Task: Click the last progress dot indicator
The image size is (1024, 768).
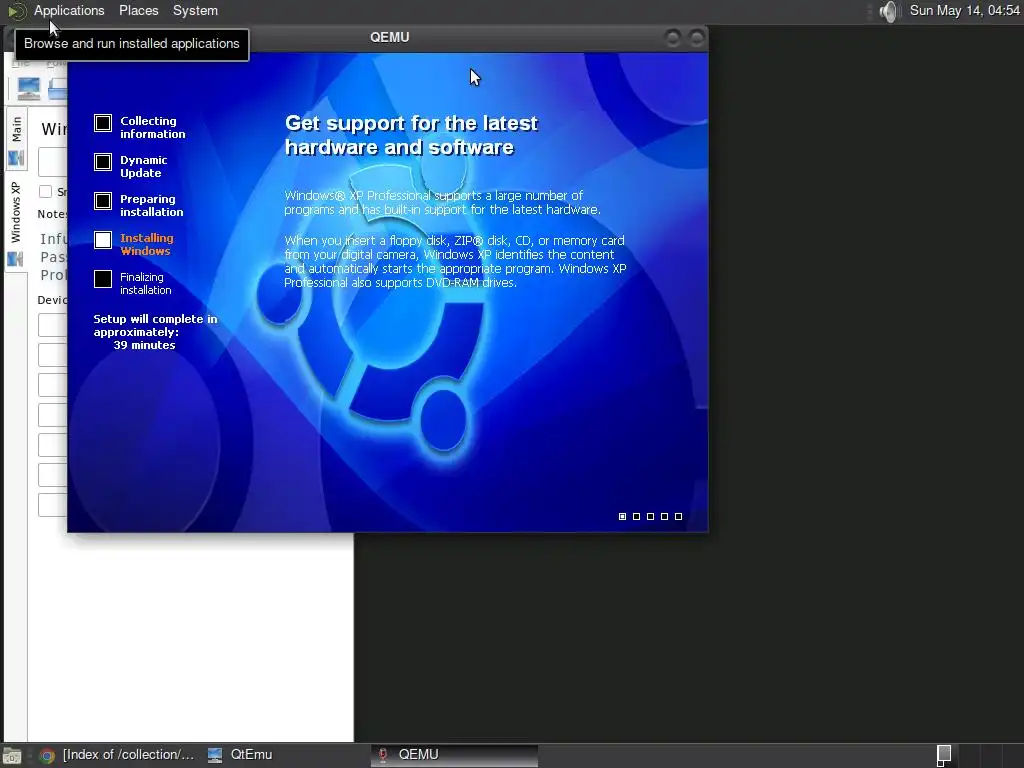Action: pos(679,517)
